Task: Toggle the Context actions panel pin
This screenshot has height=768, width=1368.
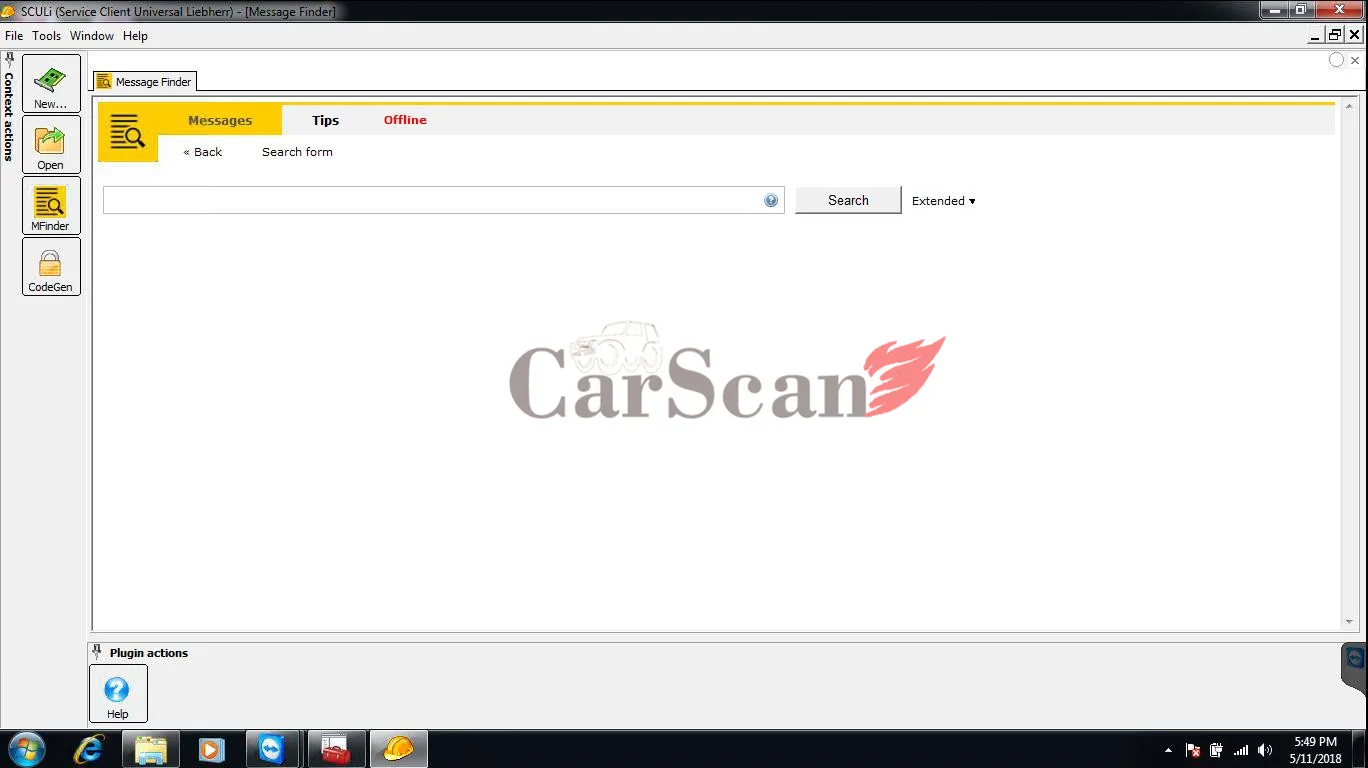Action: click(9, 60)
